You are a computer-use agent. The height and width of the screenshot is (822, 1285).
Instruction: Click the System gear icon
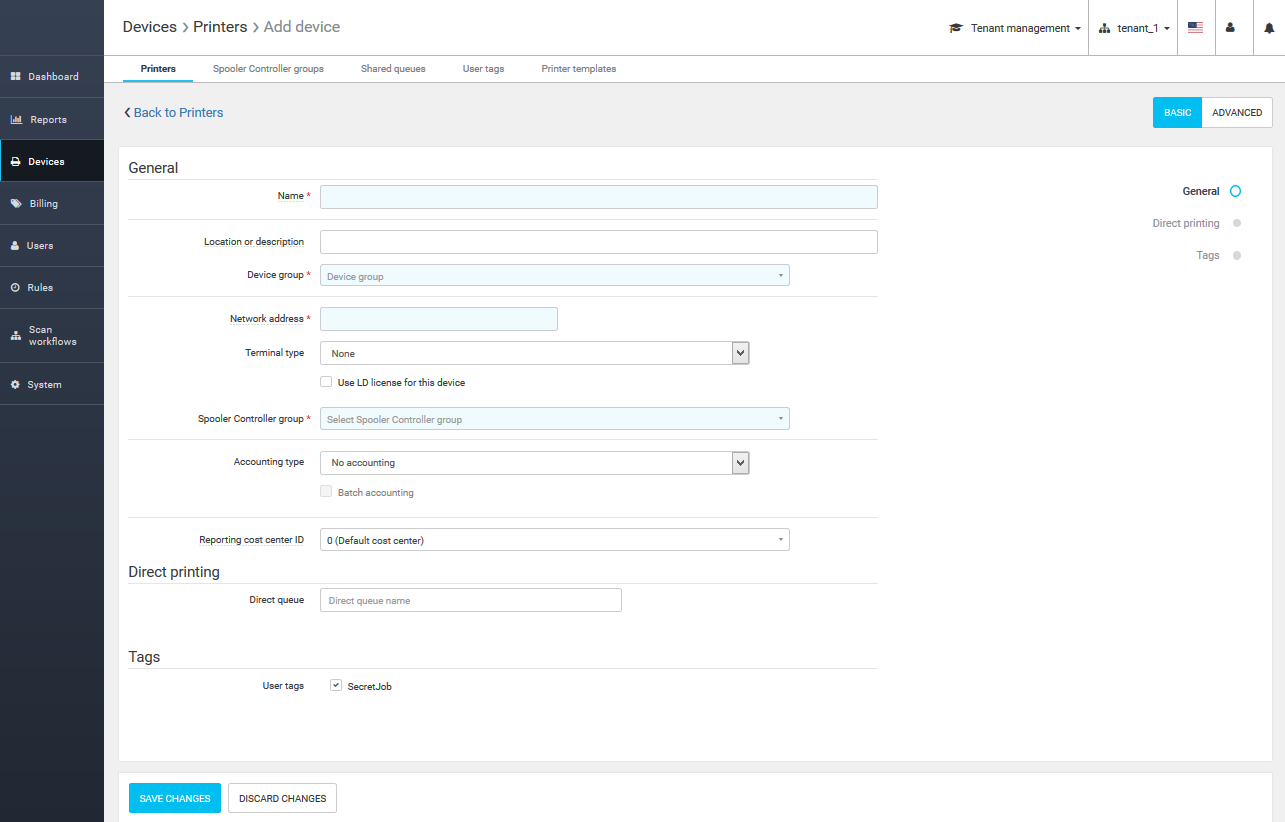(x=16, y=385)
